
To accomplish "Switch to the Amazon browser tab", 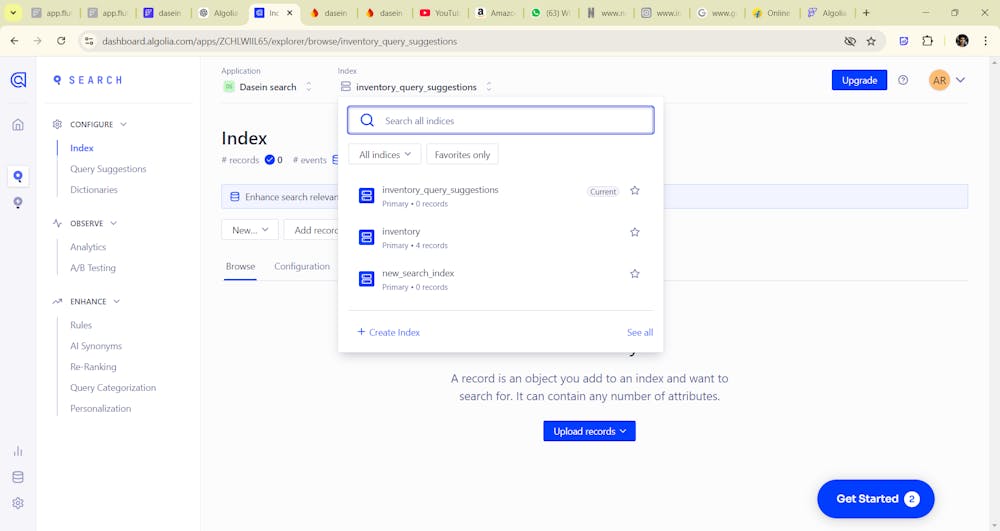I will [x=496, y=13].
